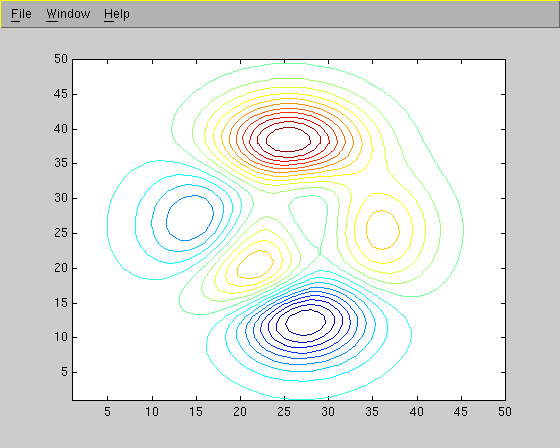The image size is (560, 448).
Task: Click the x-axis tick label 25
Action: click(x=284, y=412)
